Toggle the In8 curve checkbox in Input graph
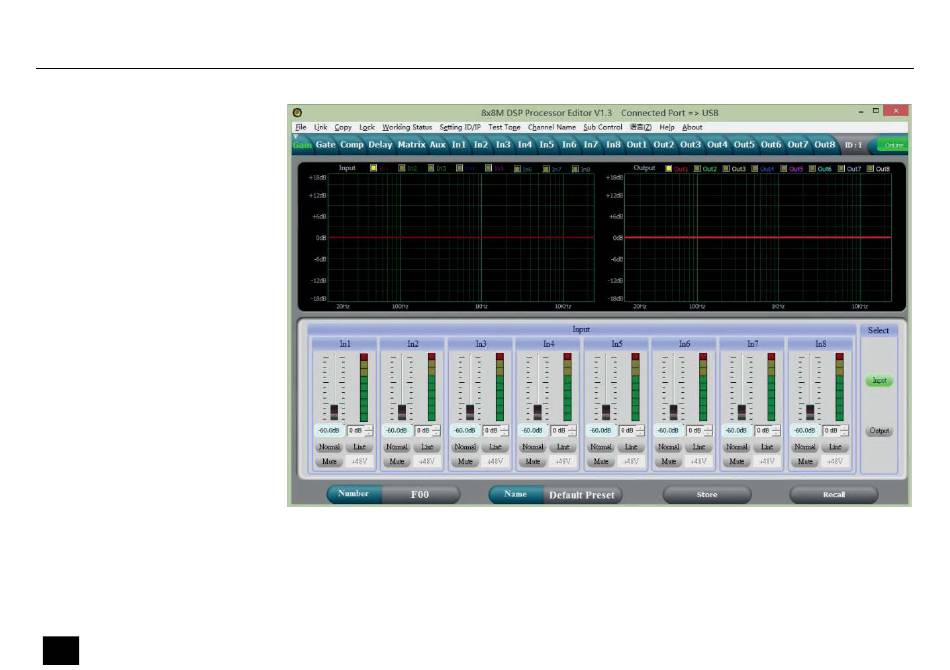The width and height of the screenshot is (950, 670). (576, 168)
